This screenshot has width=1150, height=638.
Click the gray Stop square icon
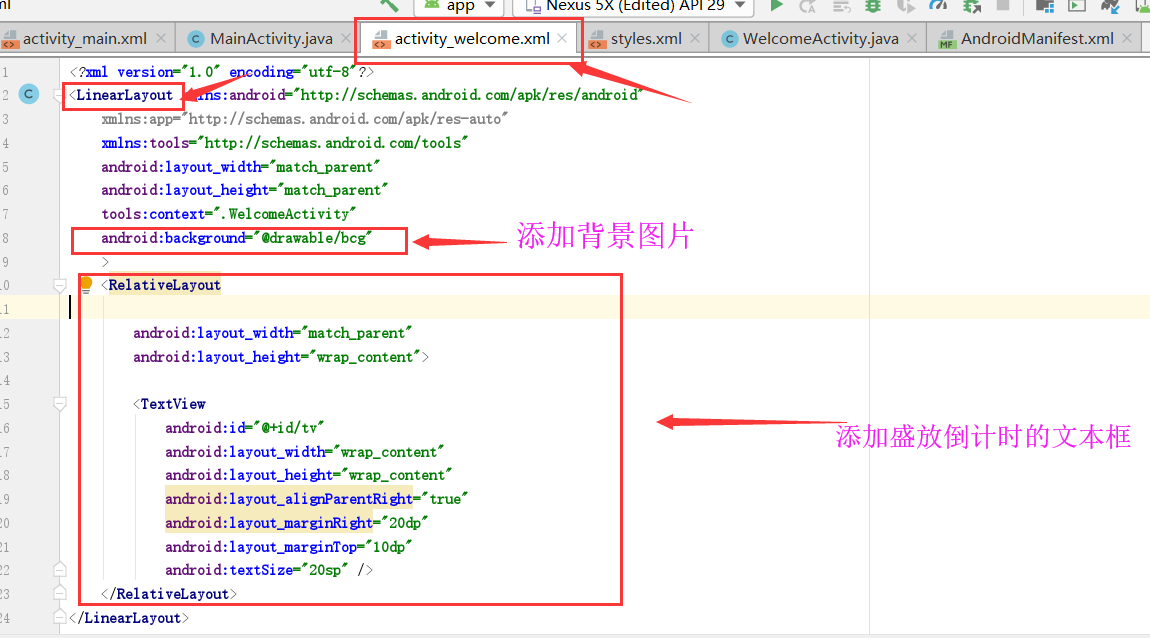(1003, 5)
